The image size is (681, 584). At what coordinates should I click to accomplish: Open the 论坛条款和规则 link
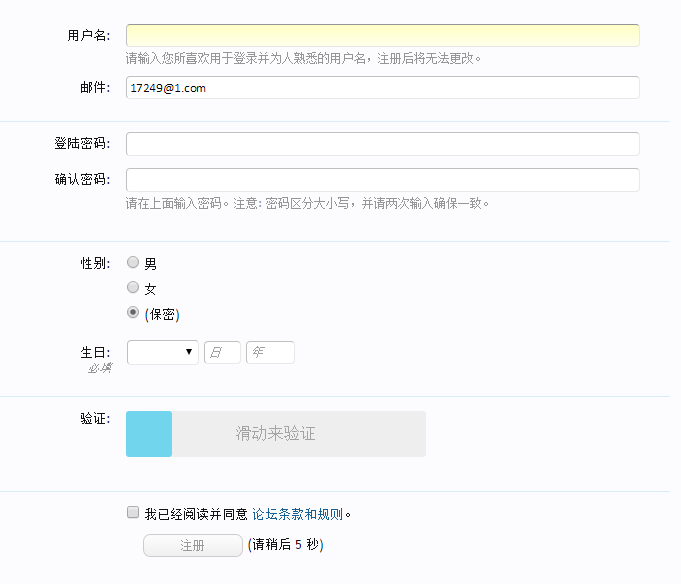[297, 515]
